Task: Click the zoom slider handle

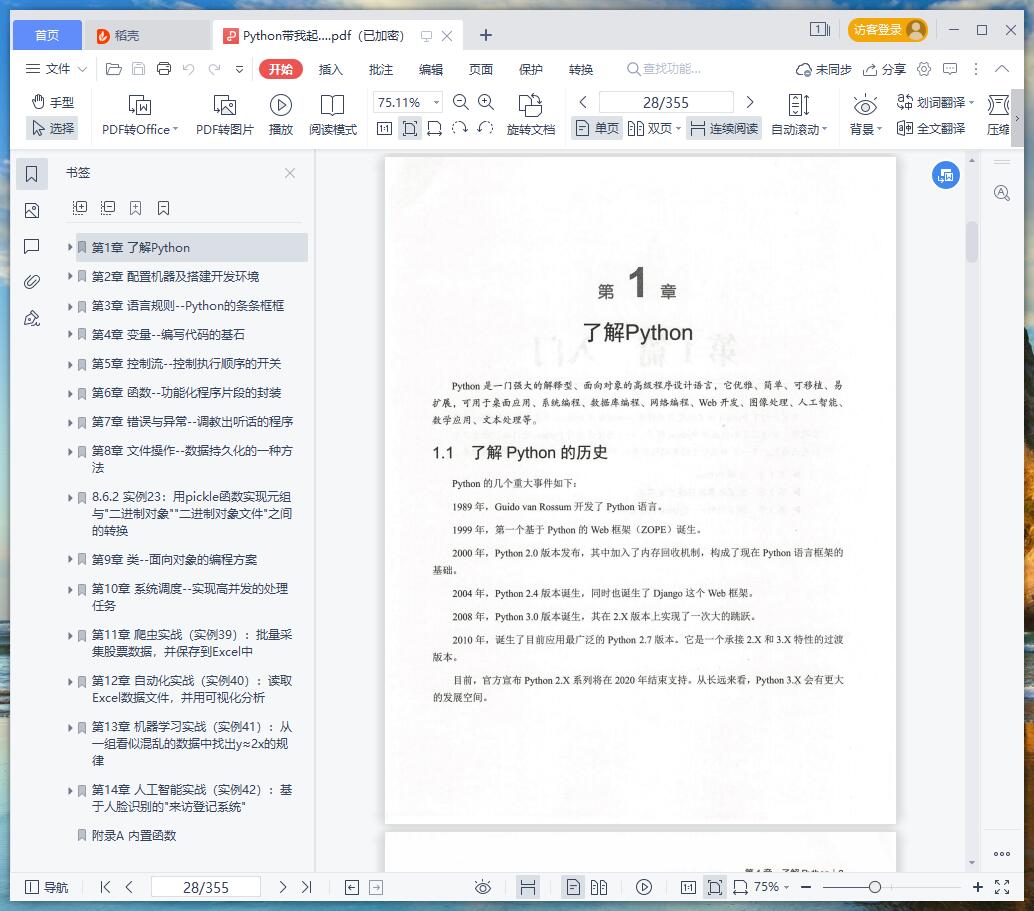Action: click(x=874, y=887)
